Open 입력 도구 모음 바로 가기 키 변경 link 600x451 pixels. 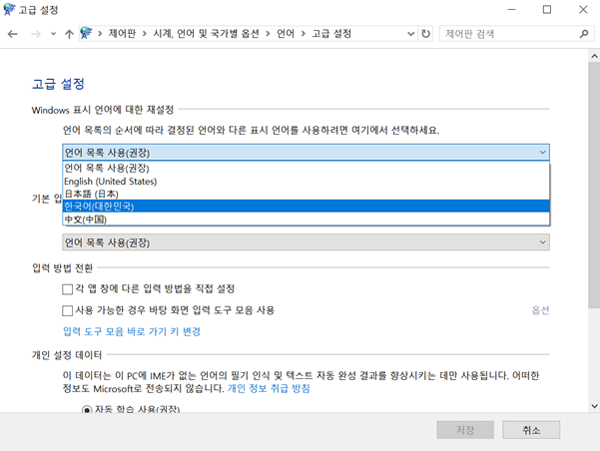[x=132, y=331]
